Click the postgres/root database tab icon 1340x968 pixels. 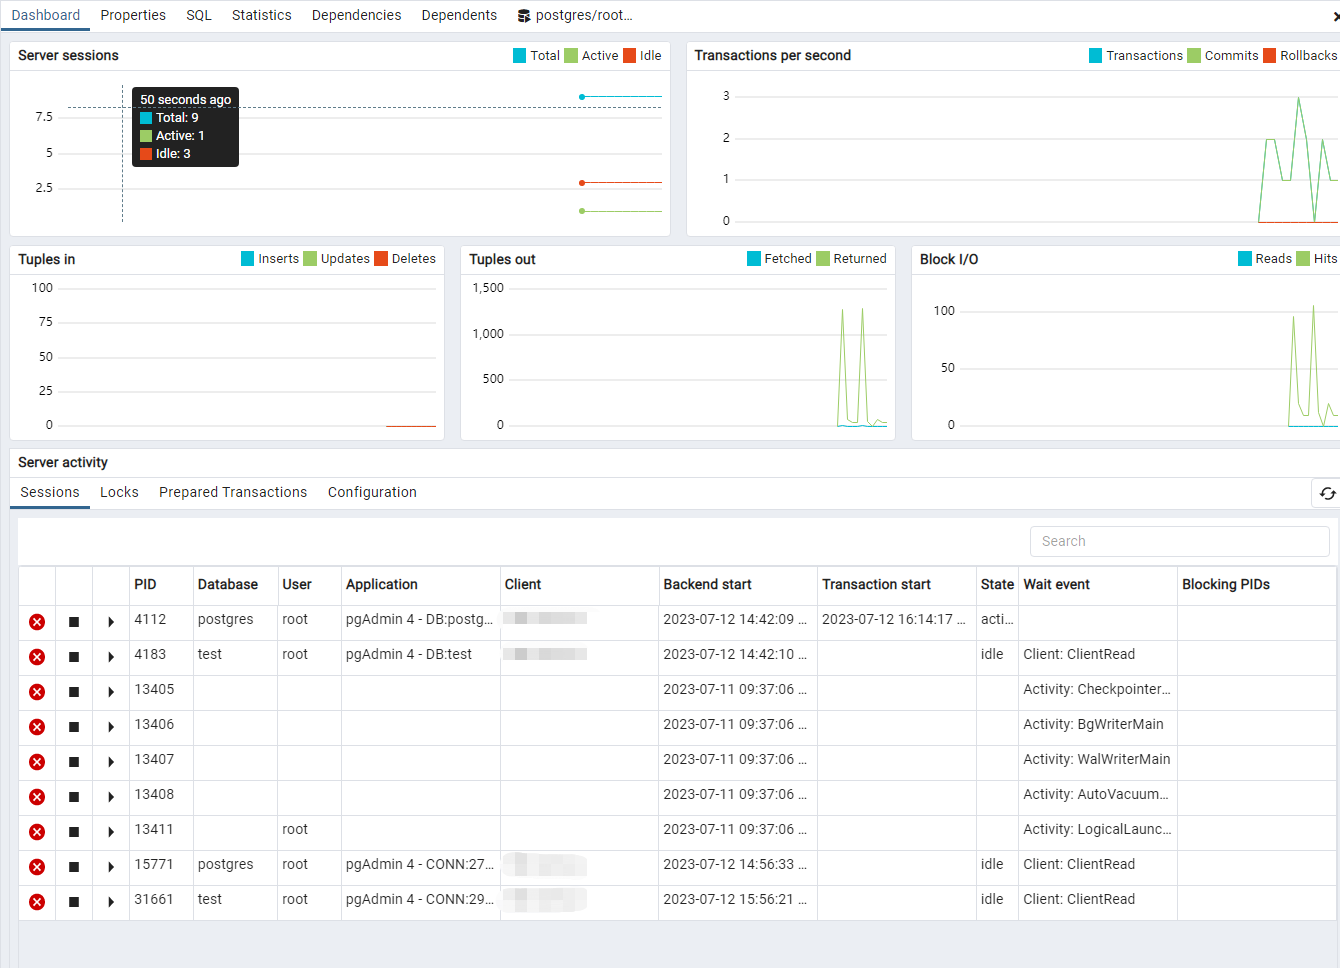click(x=524, y=16)
